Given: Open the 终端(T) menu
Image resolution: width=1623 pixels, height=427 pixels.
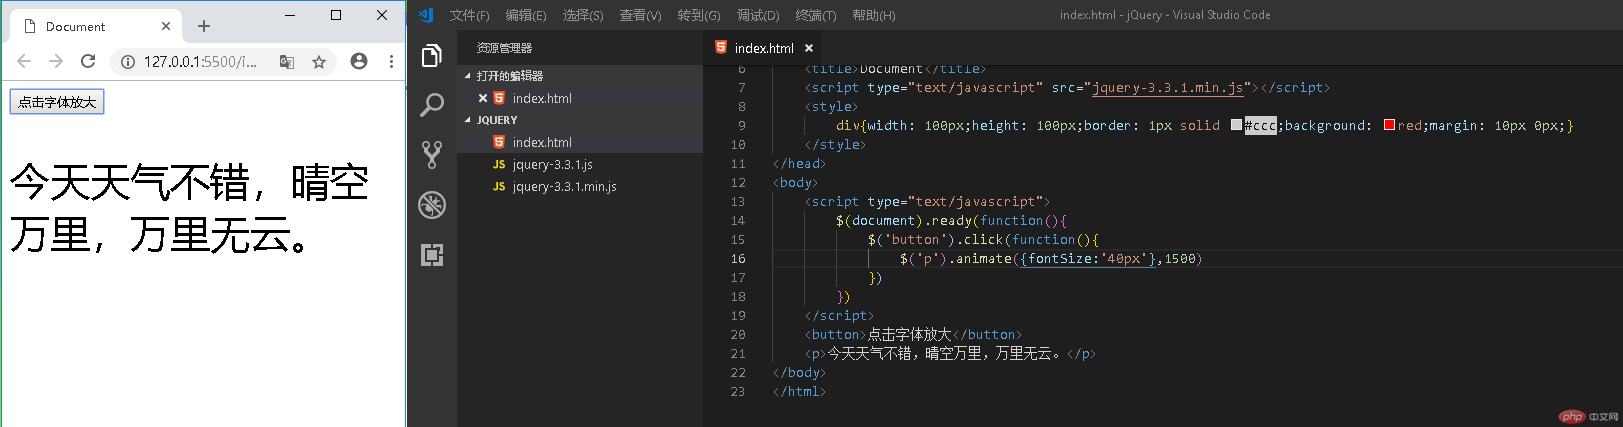Looking at the screenshot, I should pos(816,15).
